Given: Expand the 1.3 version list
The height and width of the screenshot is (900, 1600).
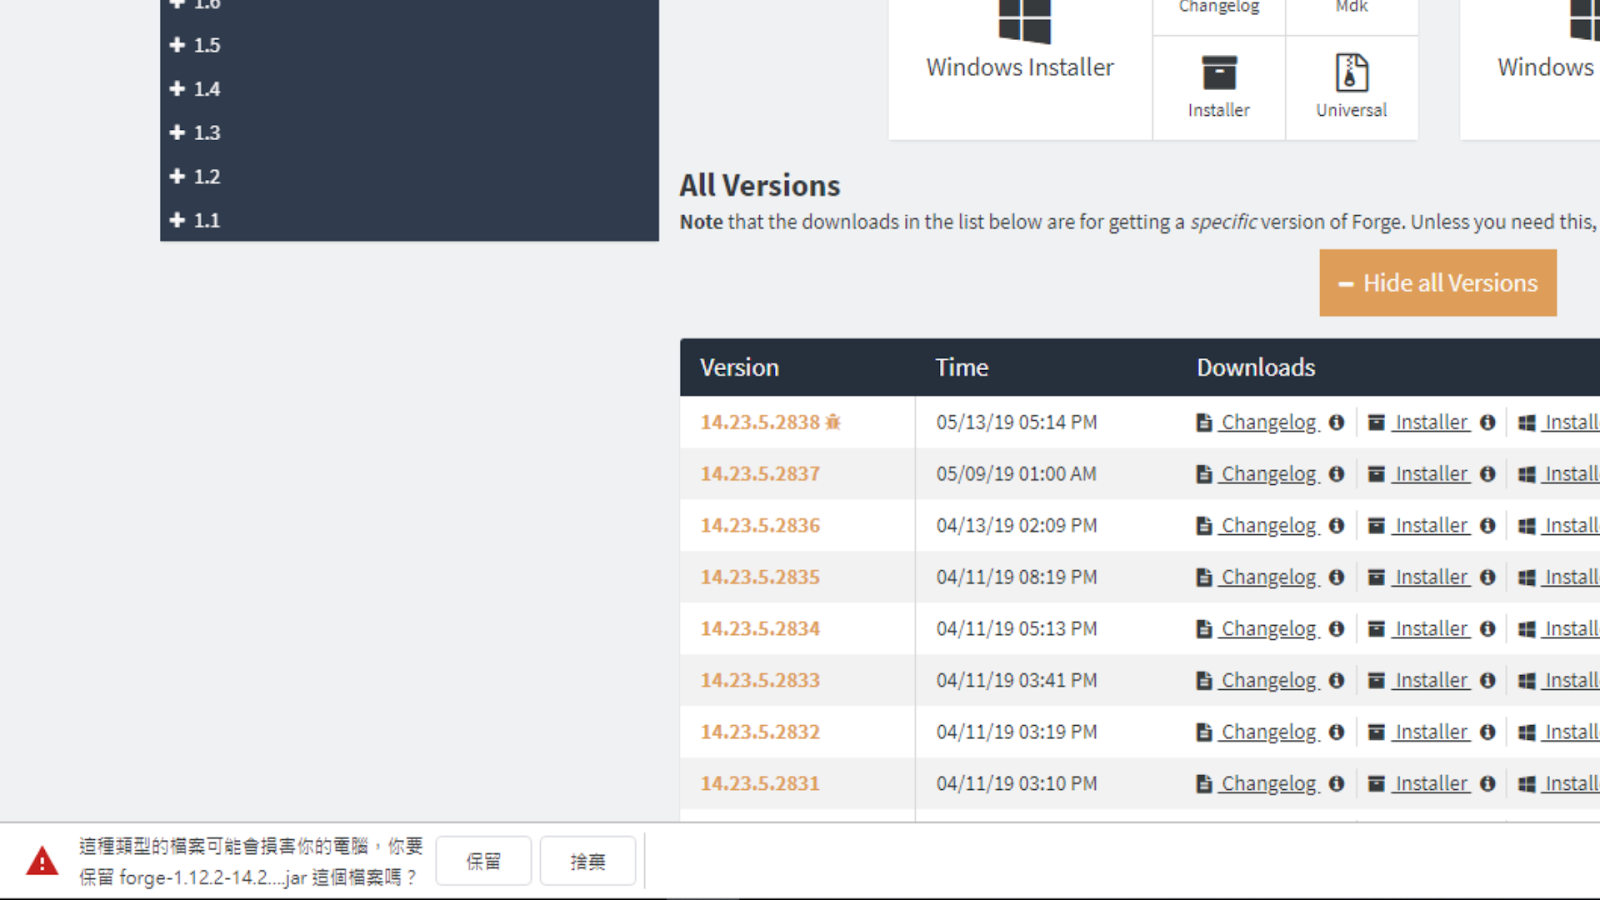Looking at the screenshot, I should point(195,133).
